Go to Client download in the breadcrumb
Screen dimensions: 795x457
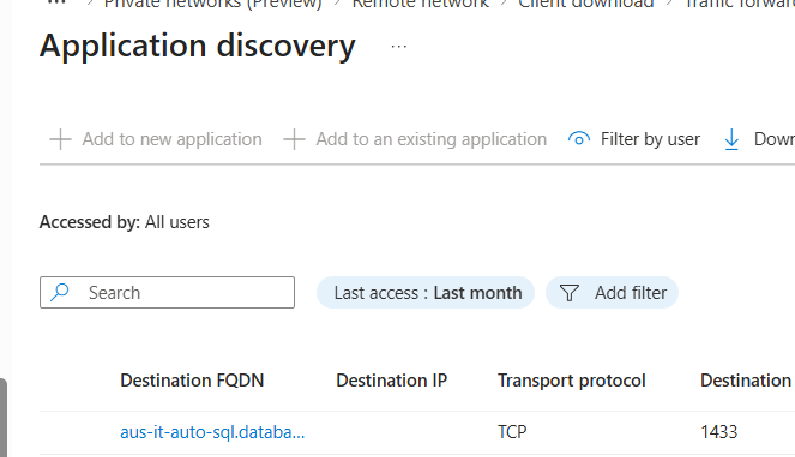585,4
